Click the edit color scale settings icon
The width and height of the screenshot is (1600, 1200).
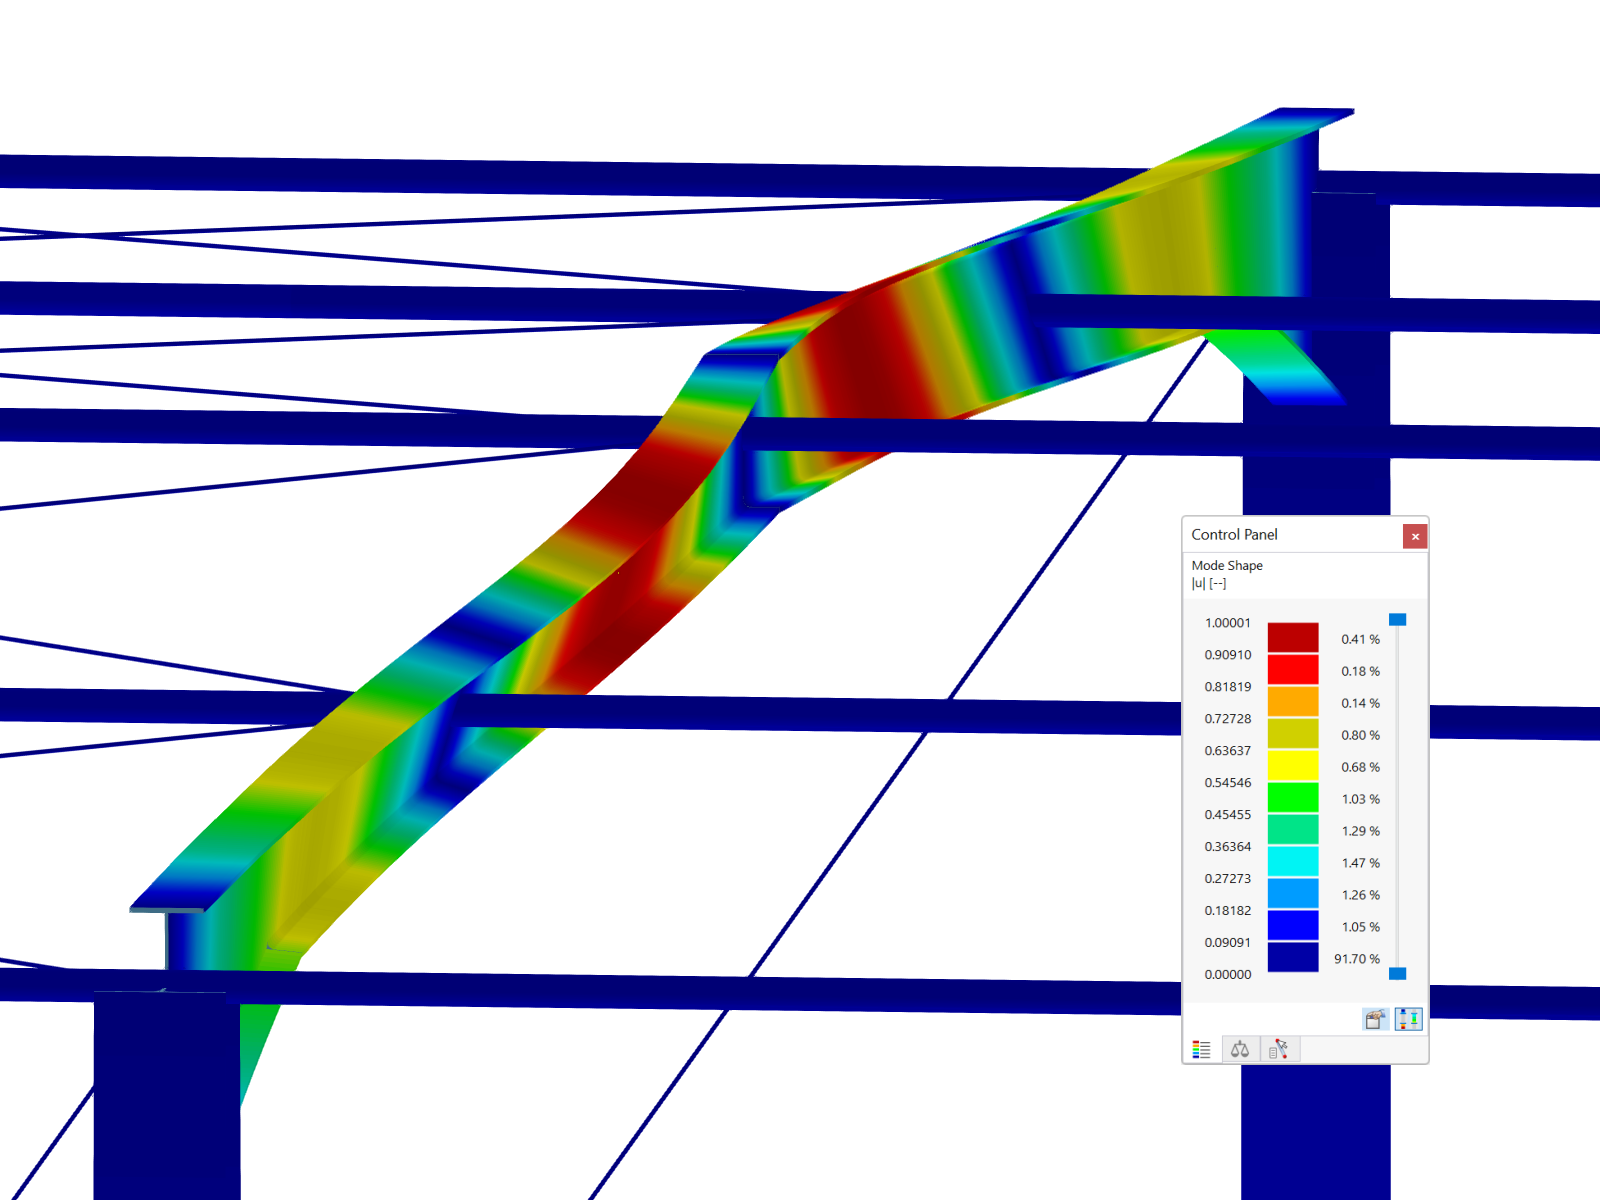1376,1019
